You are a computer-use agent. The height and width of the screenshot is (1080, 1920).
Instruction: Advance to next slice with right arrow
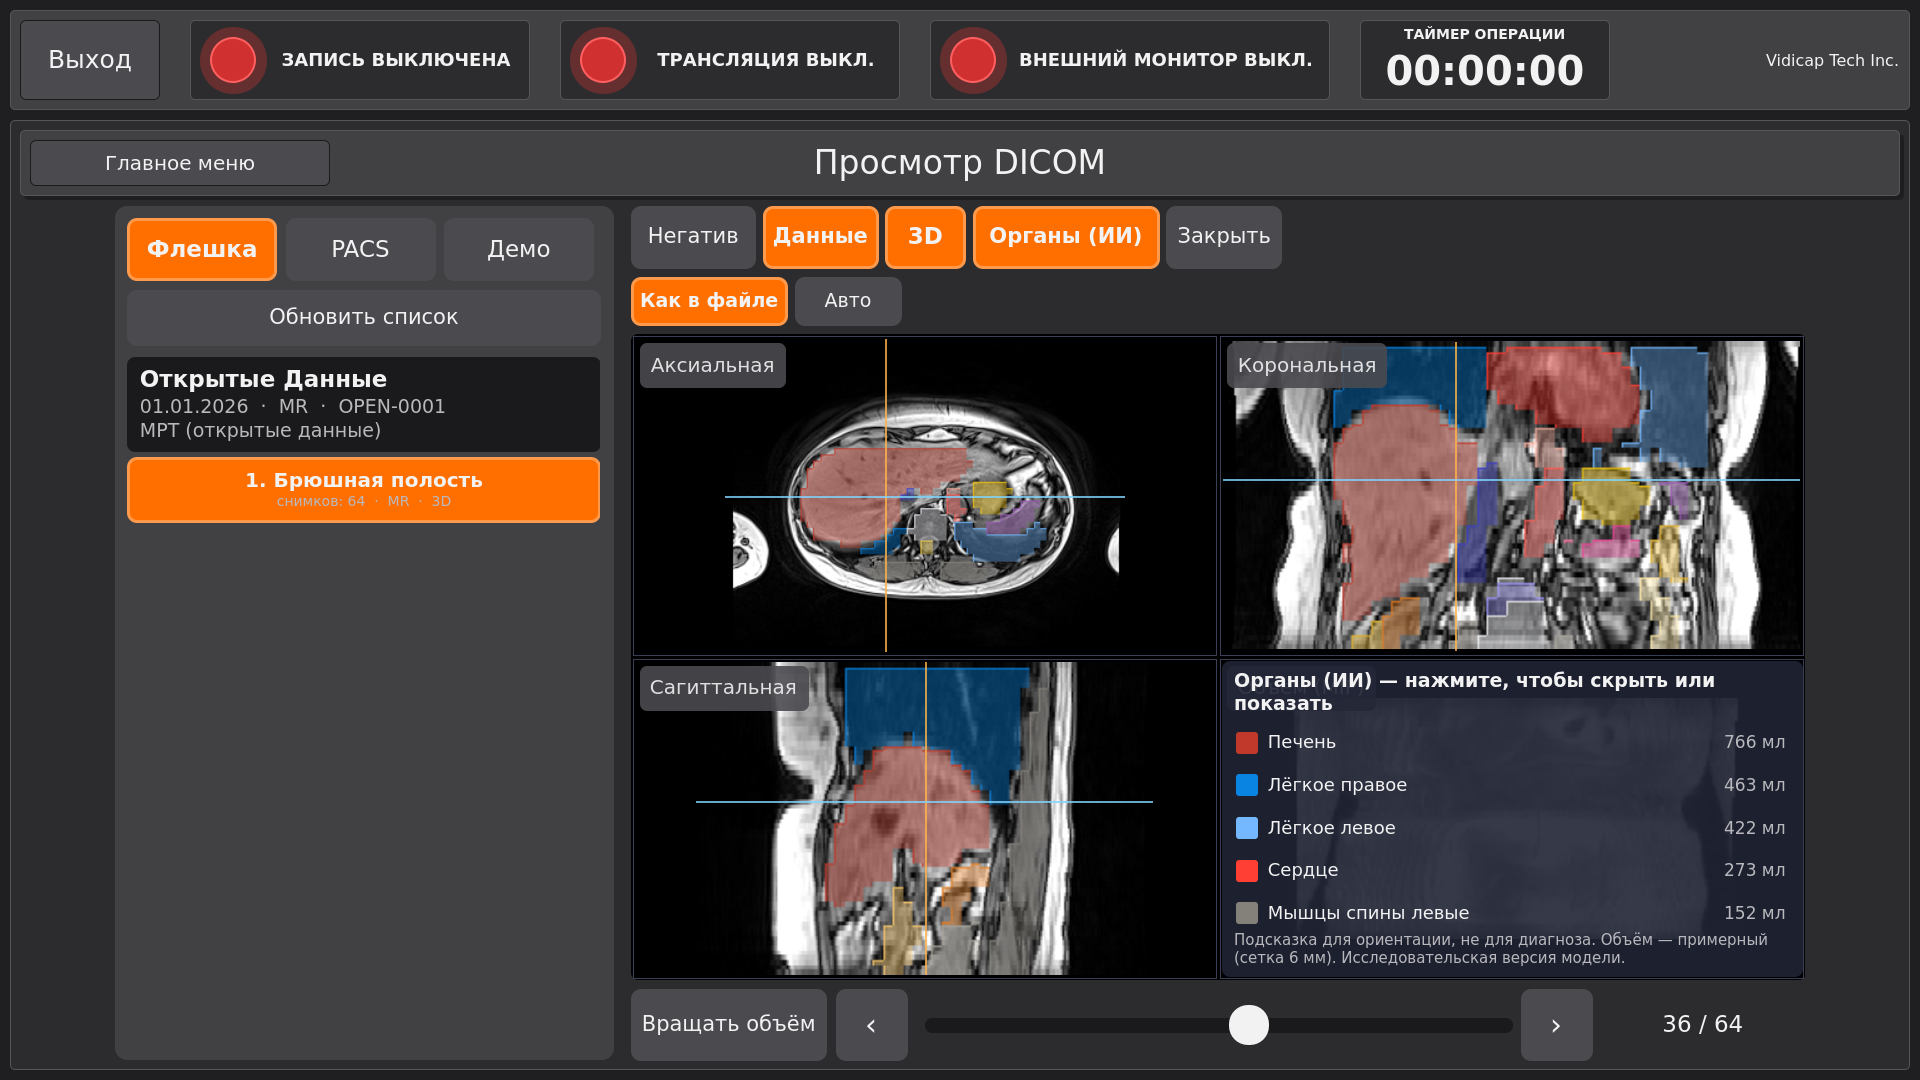click(x=1557, y=1025)
